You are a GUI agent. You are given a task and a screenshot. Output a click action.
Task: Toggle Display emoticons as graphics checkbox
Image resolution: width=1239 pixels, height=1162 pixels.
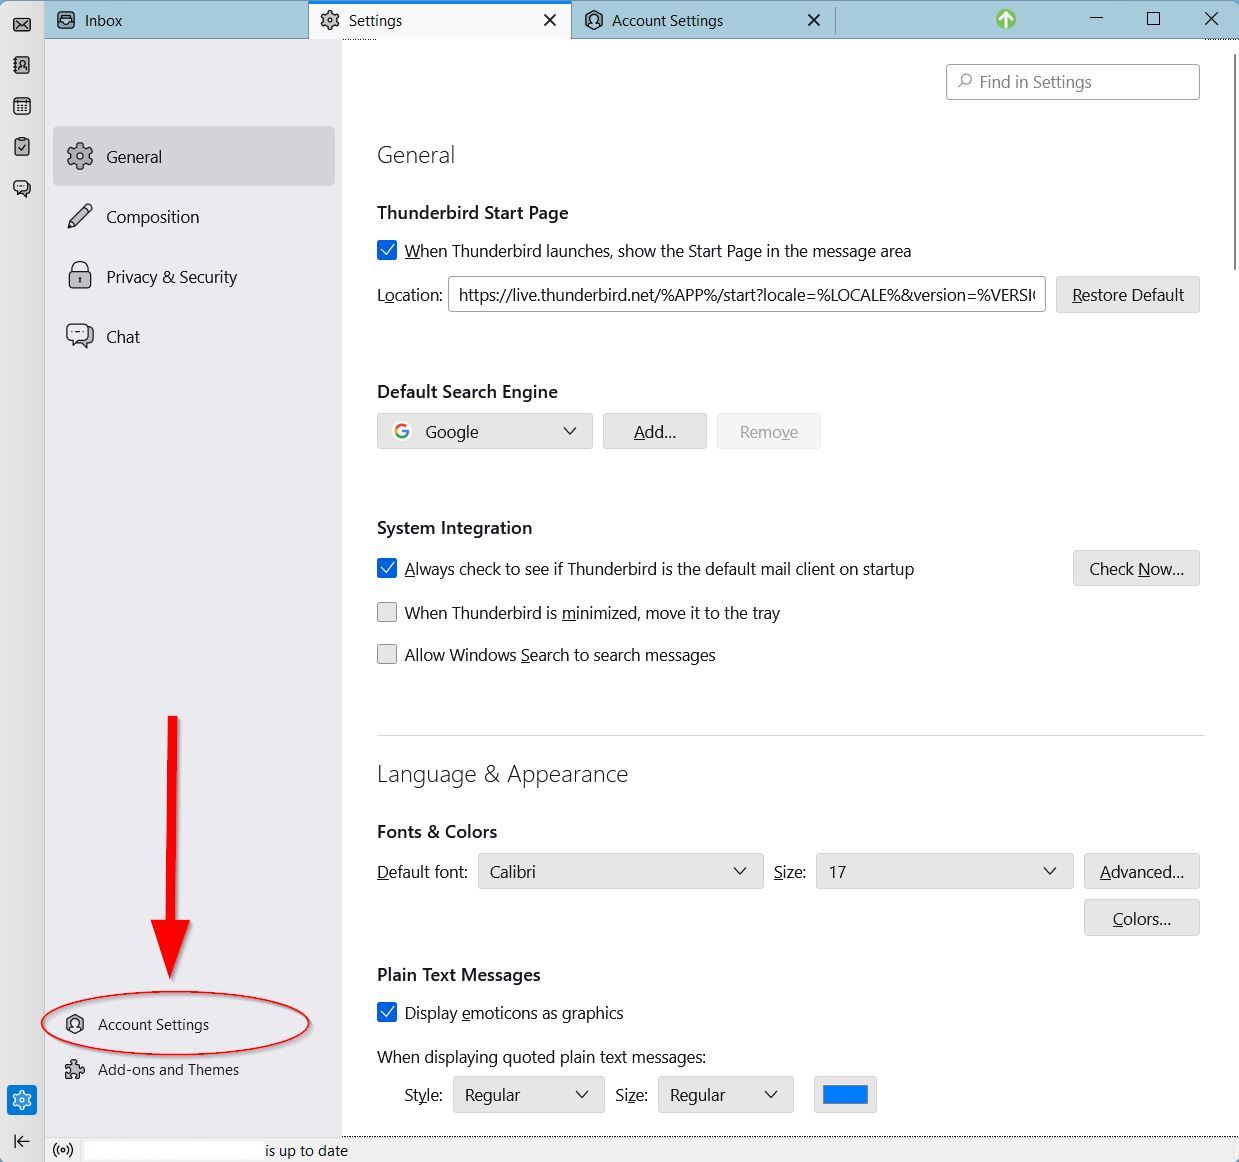pos(387,1012)
